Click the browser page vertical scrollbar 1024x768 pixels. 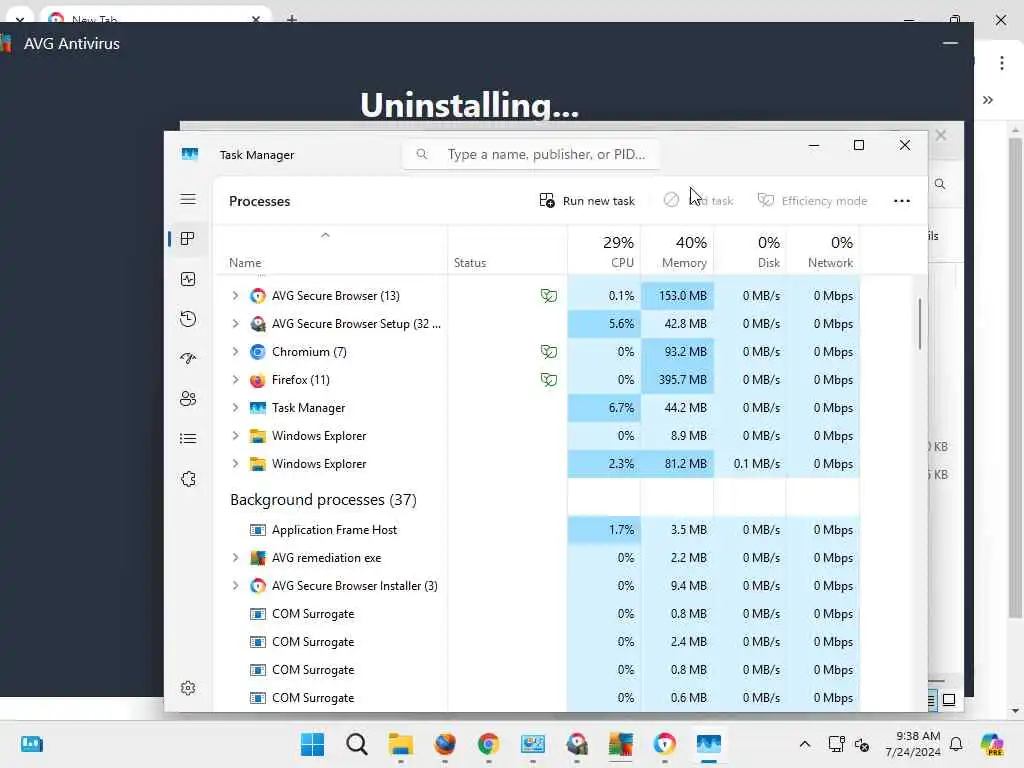1015,376
